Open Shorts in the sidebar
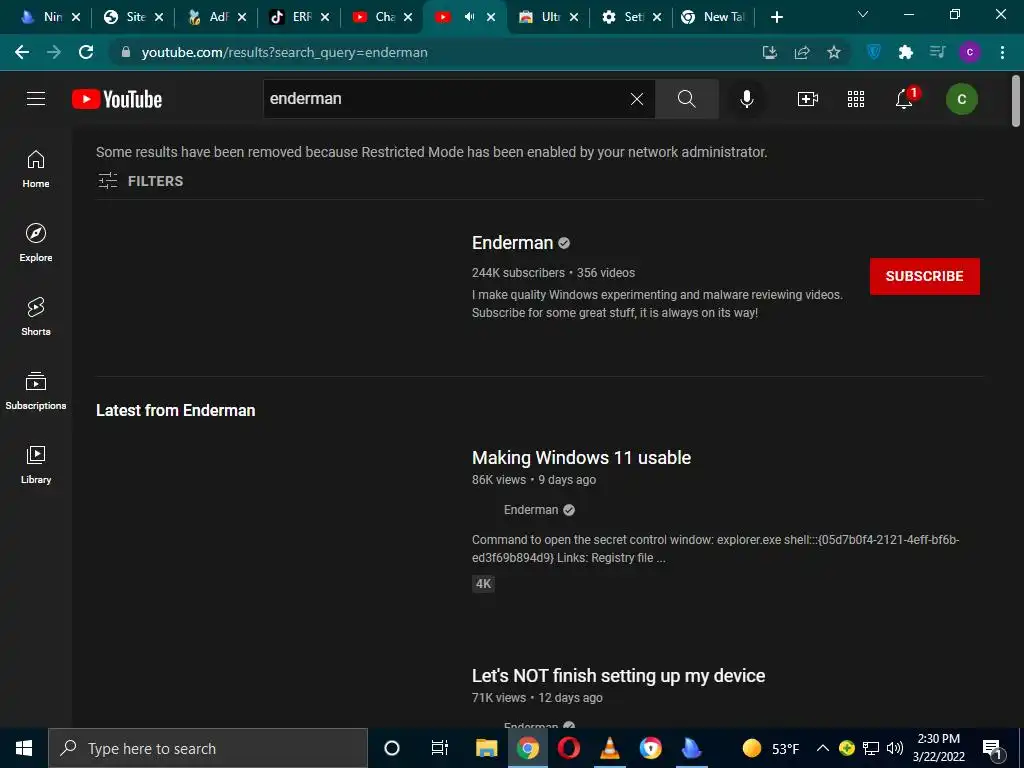This screenshot has width=1024, height=768. point(36,317)
